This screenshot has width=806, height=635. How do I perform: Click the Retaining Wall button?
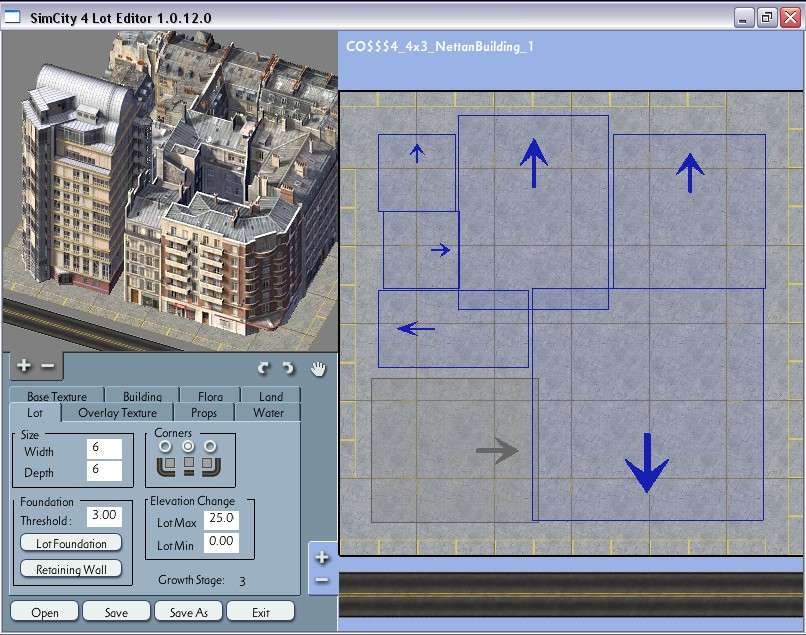(71, 569)
